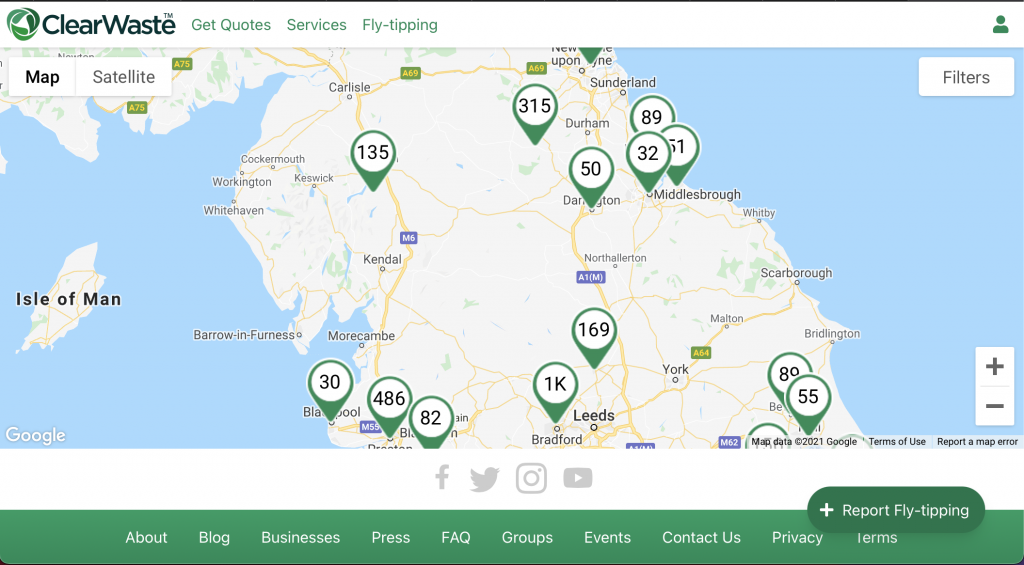Screen dimensions: 1024x565
Task: Open the Privacy footer link
Action: click(x=797, y=538)
